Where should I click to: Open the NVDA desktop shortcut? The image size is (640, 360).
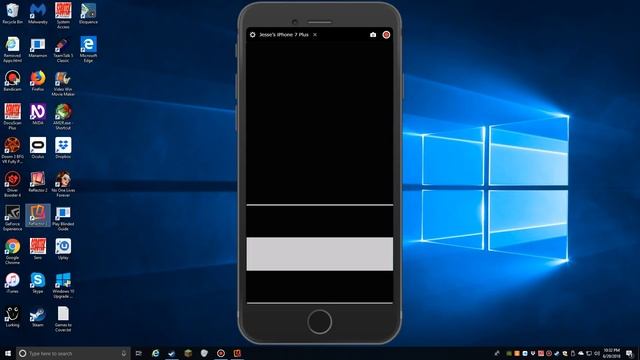(38, 114)
